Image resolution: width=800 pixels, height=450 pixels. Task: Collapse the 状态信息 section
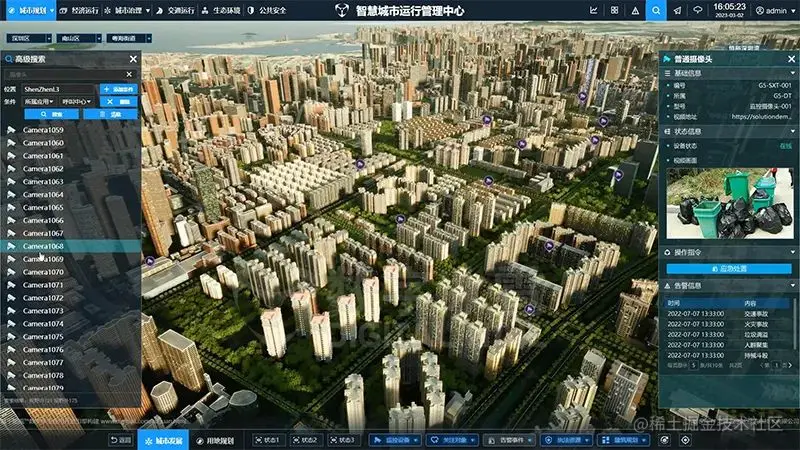(x=793, y=132)
